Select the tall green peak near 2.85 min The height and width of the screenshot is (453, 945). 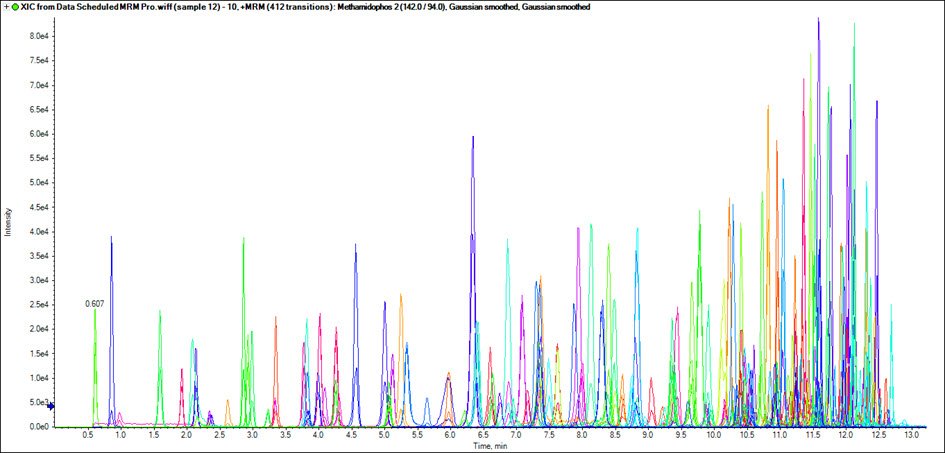tap(243, 239)
